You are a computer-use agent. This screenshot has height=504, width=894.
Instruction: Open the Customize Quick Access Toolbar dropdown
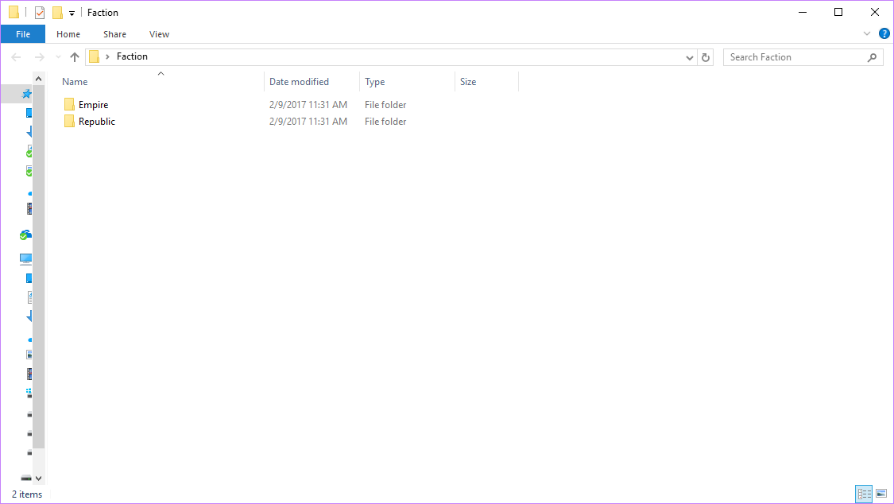72,13
